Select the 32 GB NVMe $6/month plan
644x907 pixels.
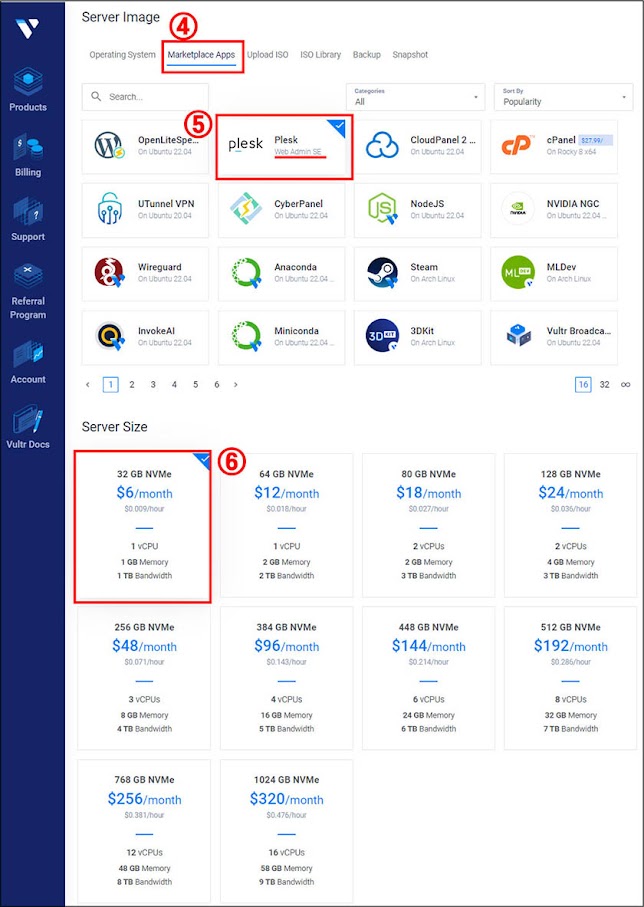click(x=142, y=525)
